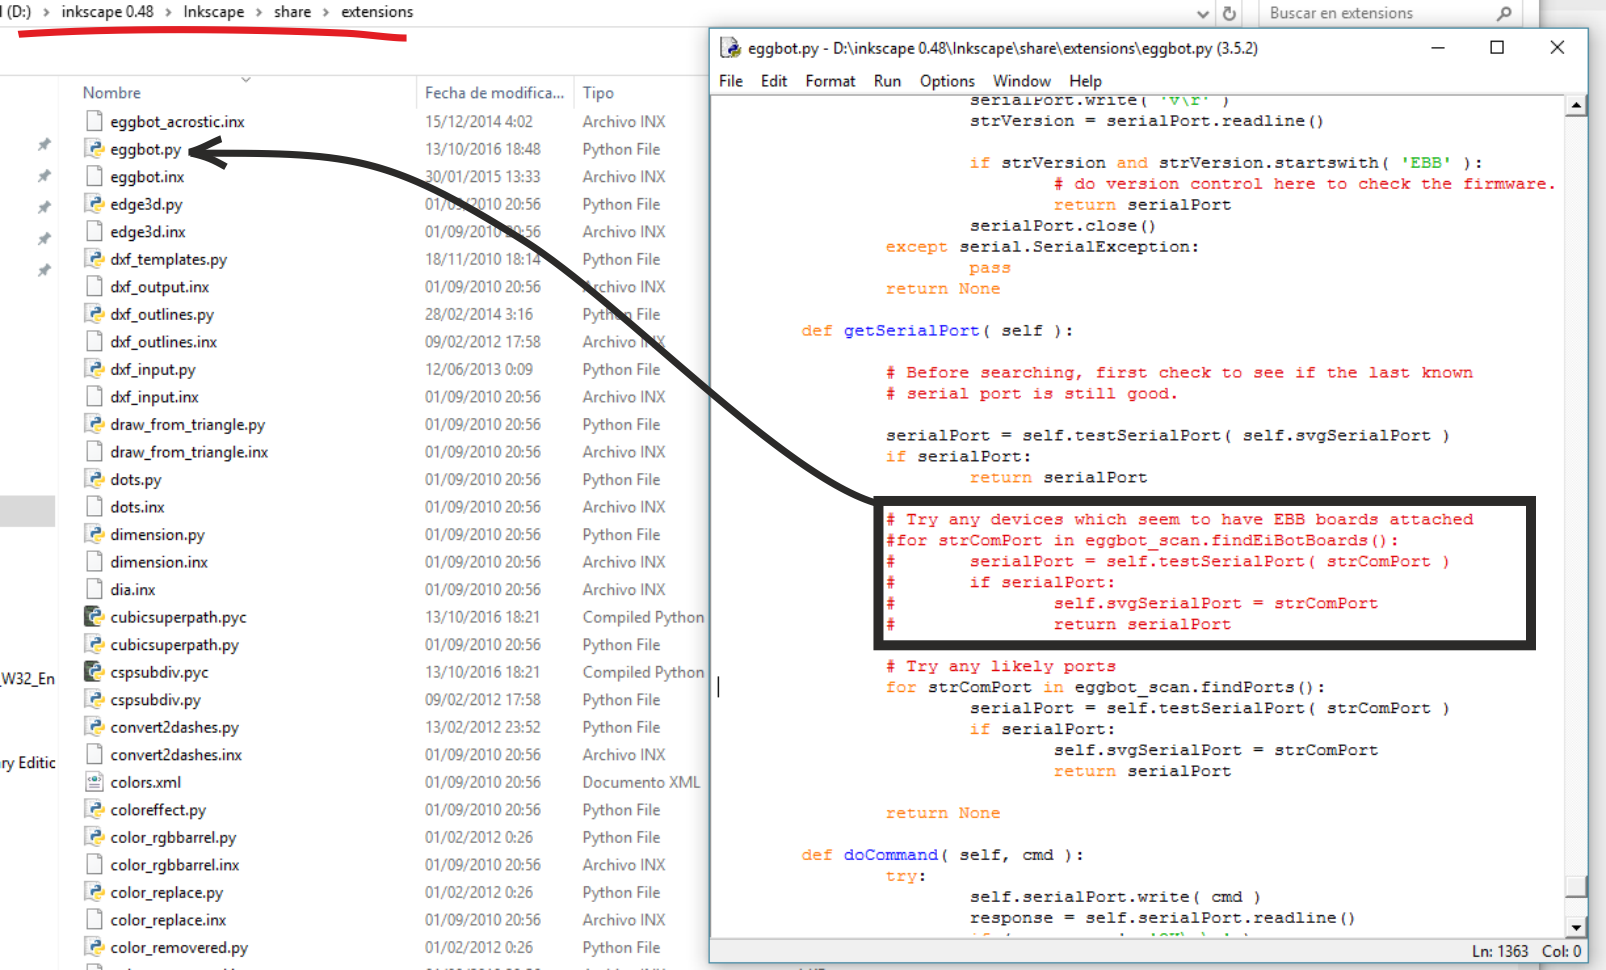Click the refresh button in Explorer address bar
The height and width of the screenshot is (970, 1606).
coord(1229,13)
